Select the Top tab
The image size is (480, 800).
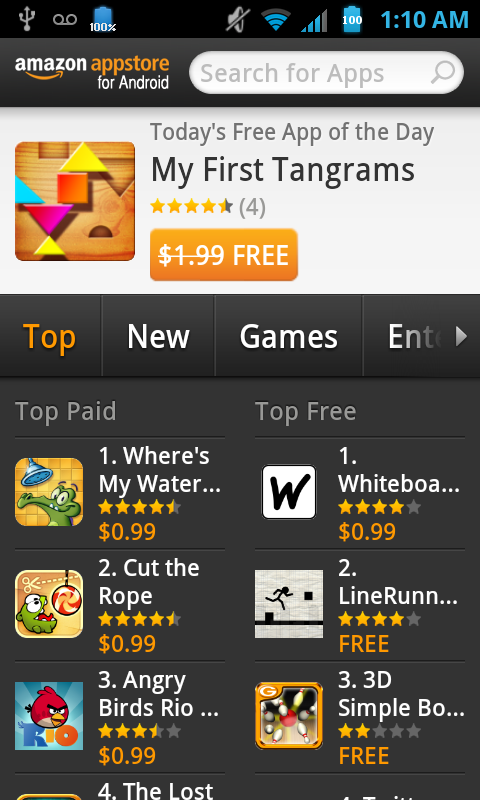tap(49, 336)
